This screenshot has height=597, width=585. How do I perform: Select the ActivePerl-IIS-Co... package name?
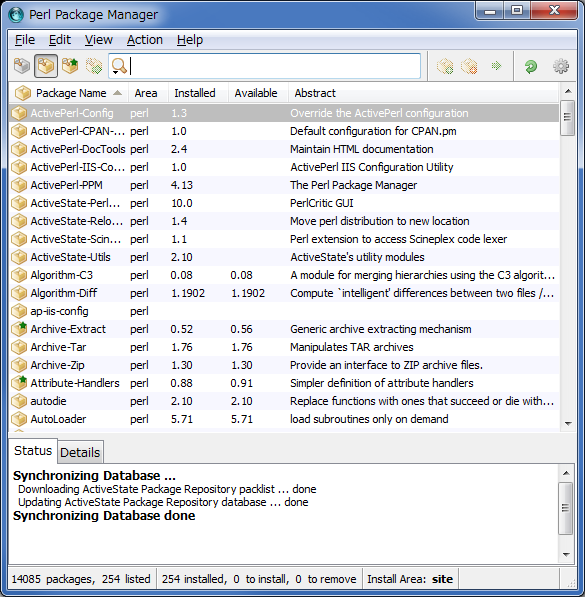coord(77,167)
